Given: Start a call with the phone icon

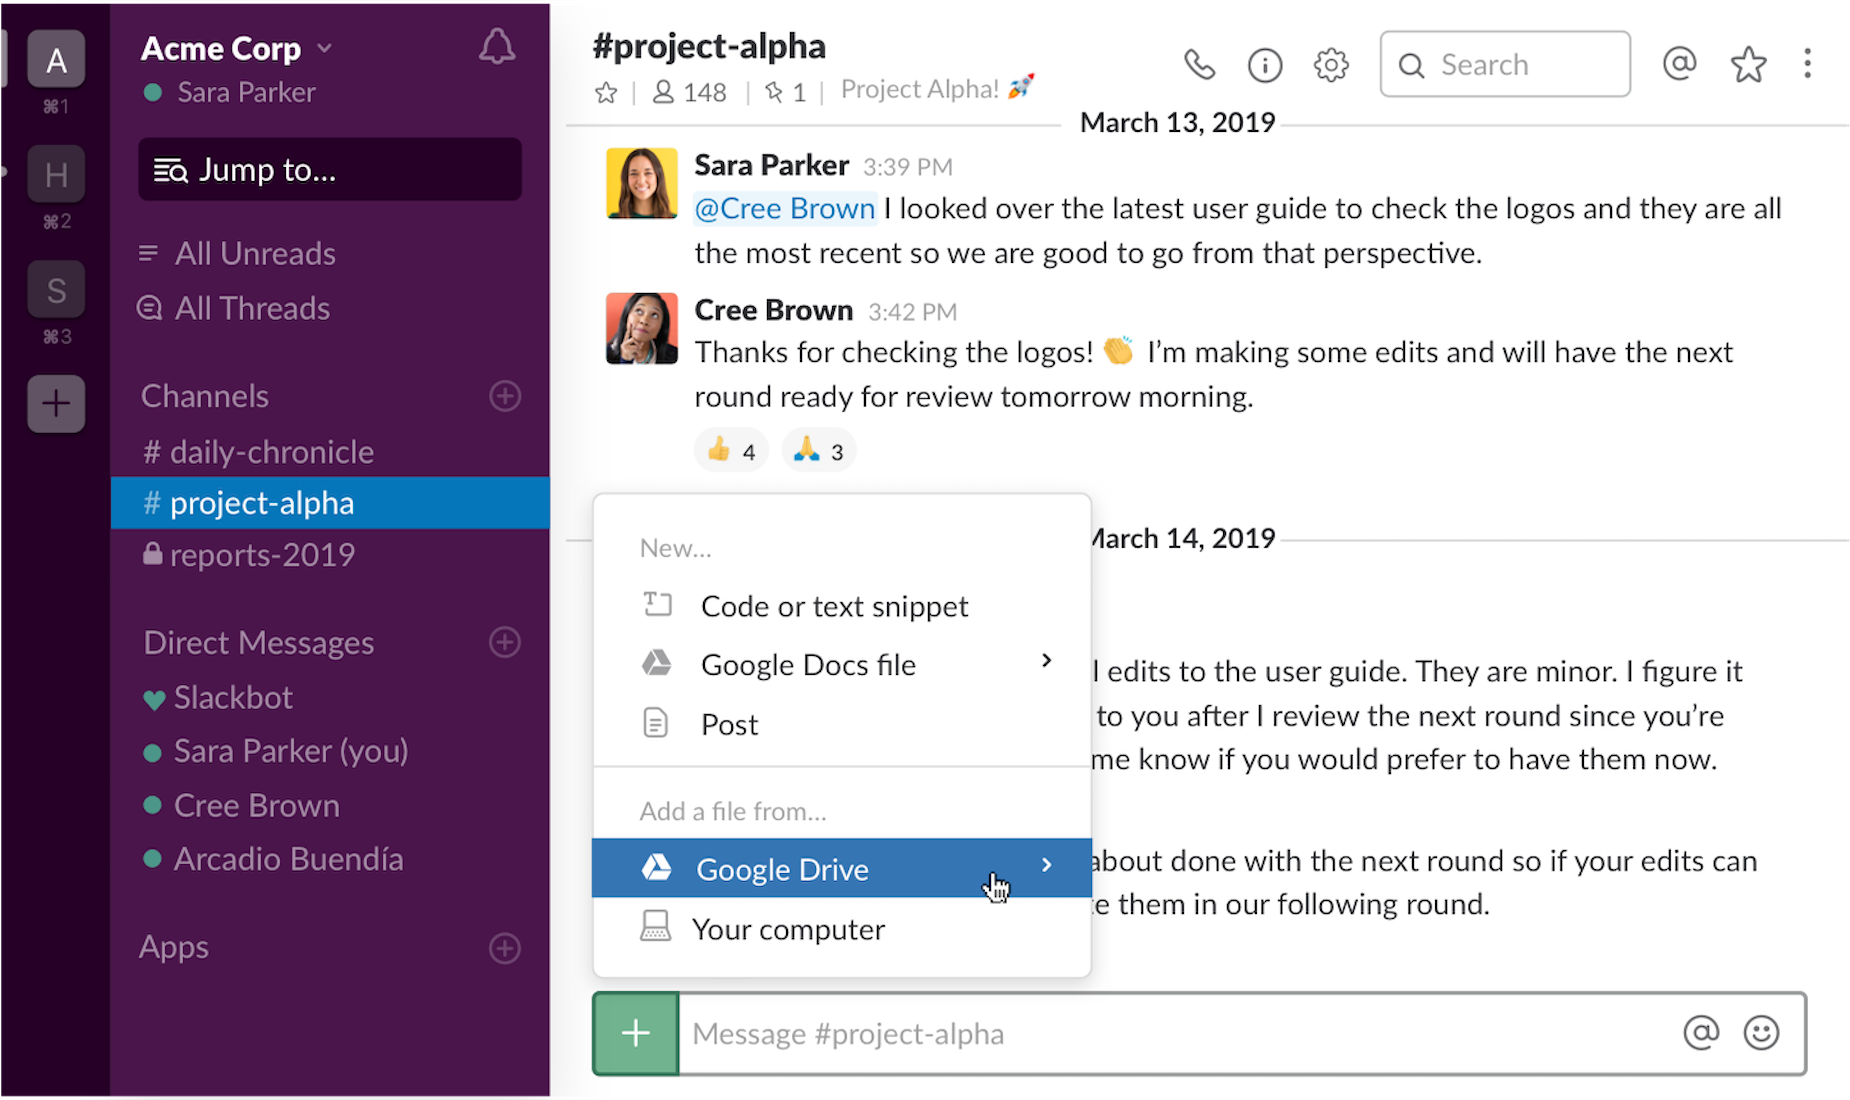Looking at the screenshot, I should [x=1199, y=64].
